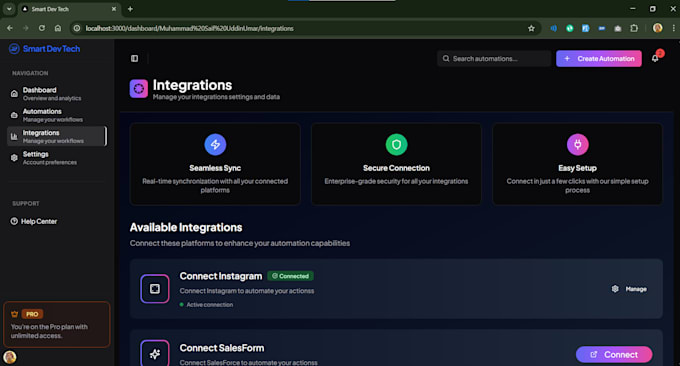Click the SalesForm integration sparkle icon
This screenshot has width=680, height=366.
click(155, 353)
